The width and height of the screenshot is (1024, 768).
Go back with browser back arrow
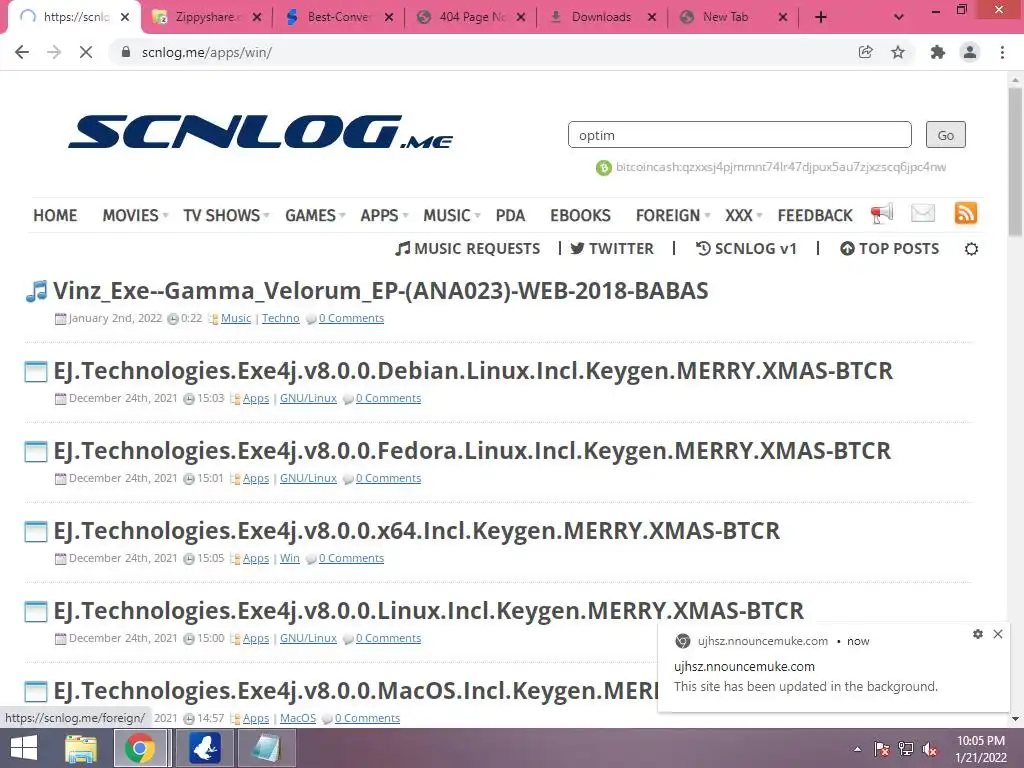pos(22,52)
